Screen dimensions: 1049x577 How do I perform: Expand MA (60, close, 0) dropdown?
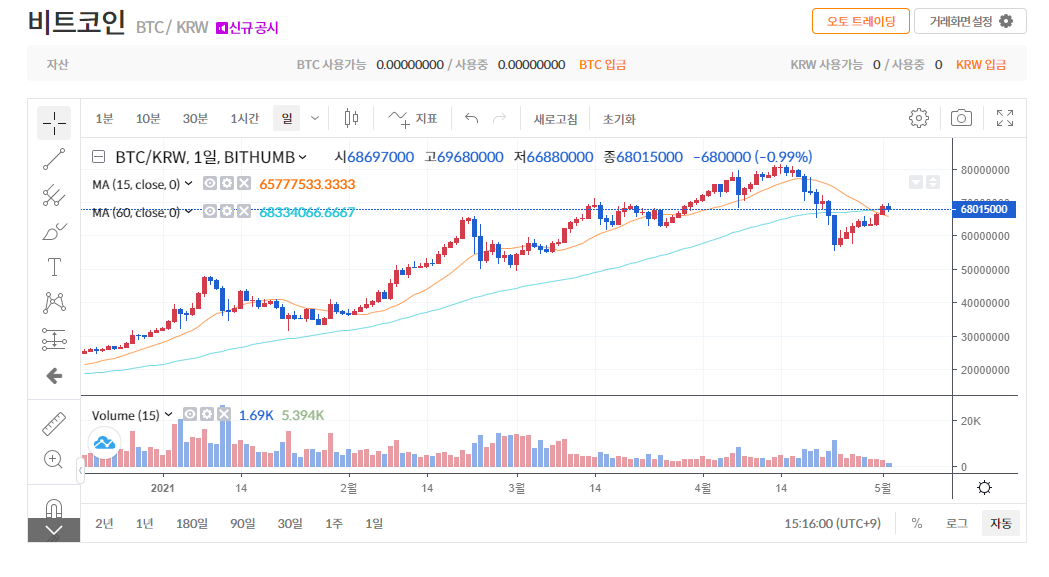point(189,212)
